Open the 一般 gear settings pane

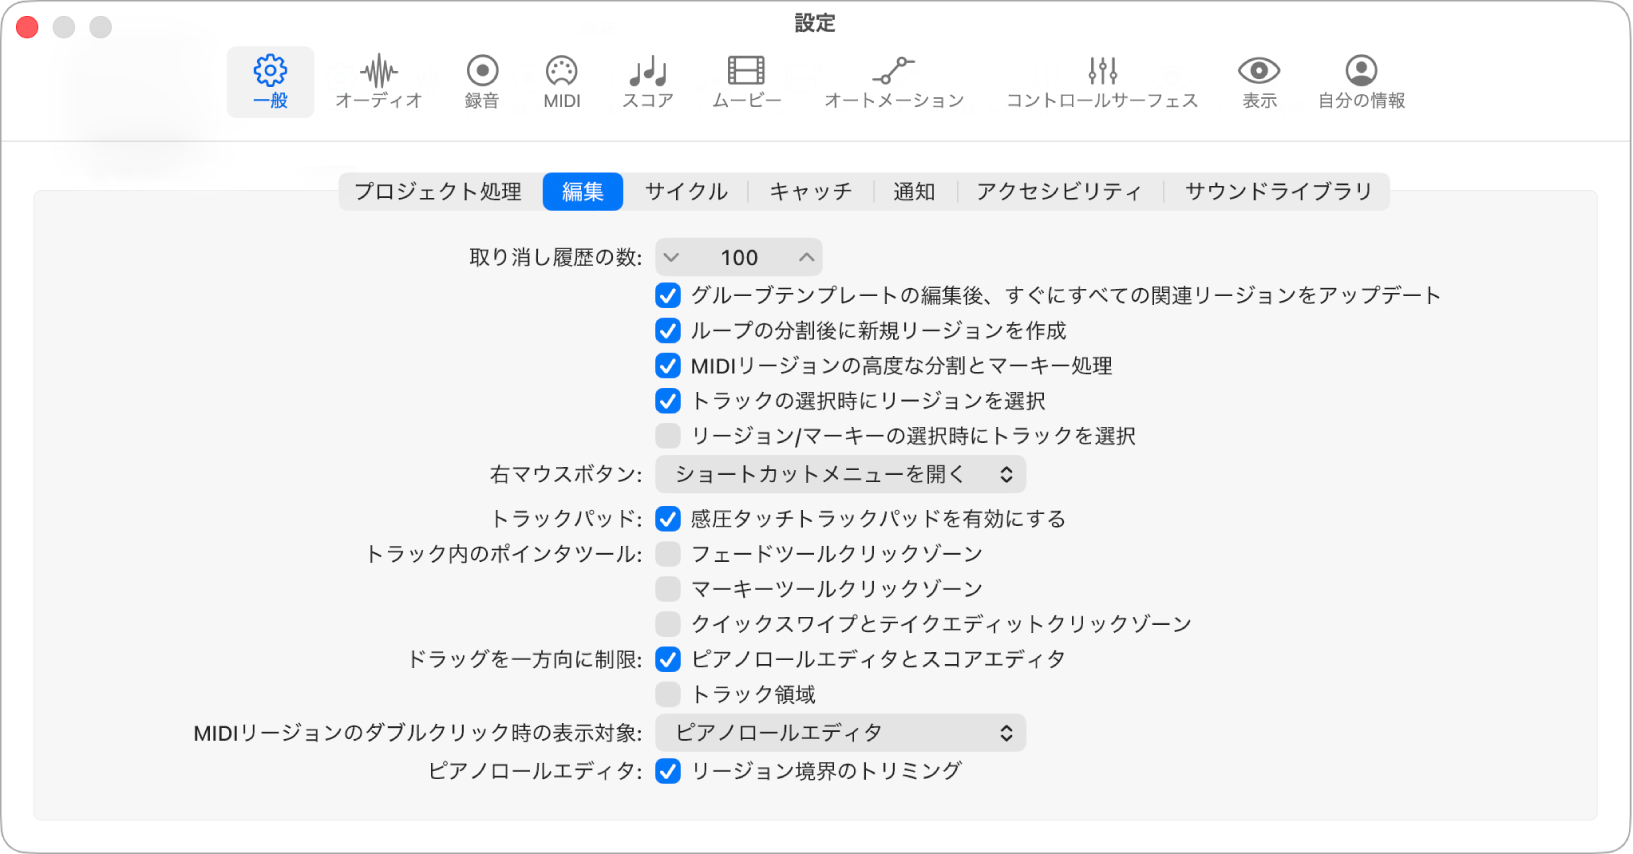(270, 82)
